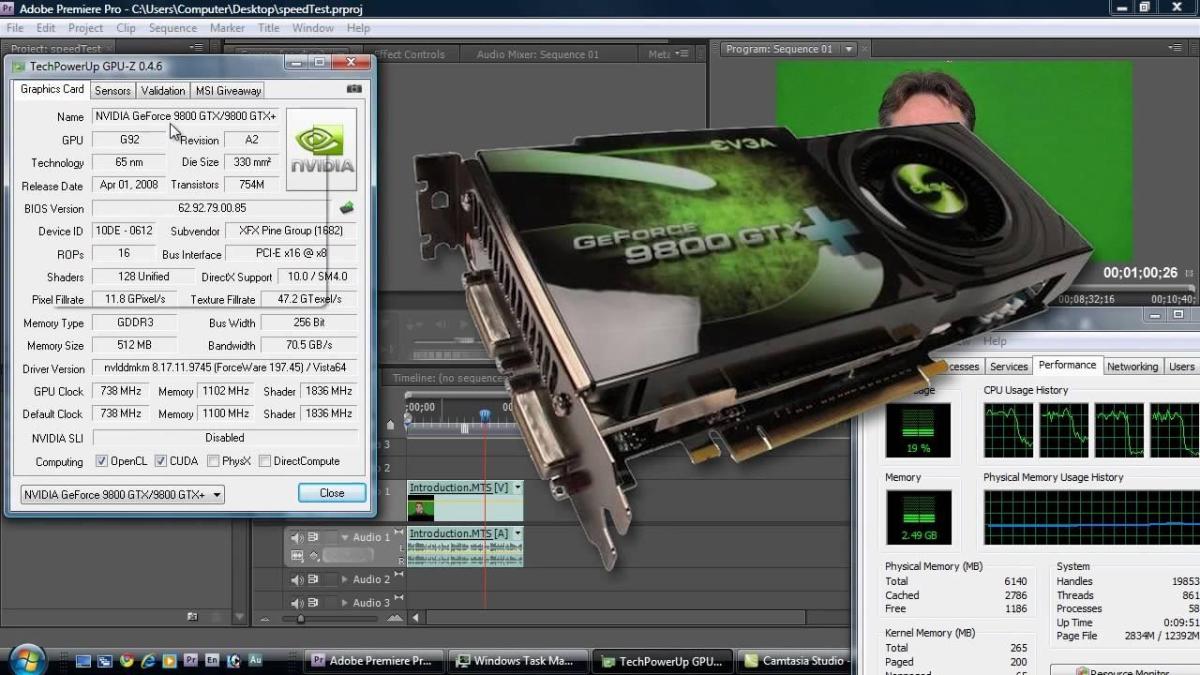Launch Internet Explorer from quick launch
1200x675 pixels.
point(148,660)
